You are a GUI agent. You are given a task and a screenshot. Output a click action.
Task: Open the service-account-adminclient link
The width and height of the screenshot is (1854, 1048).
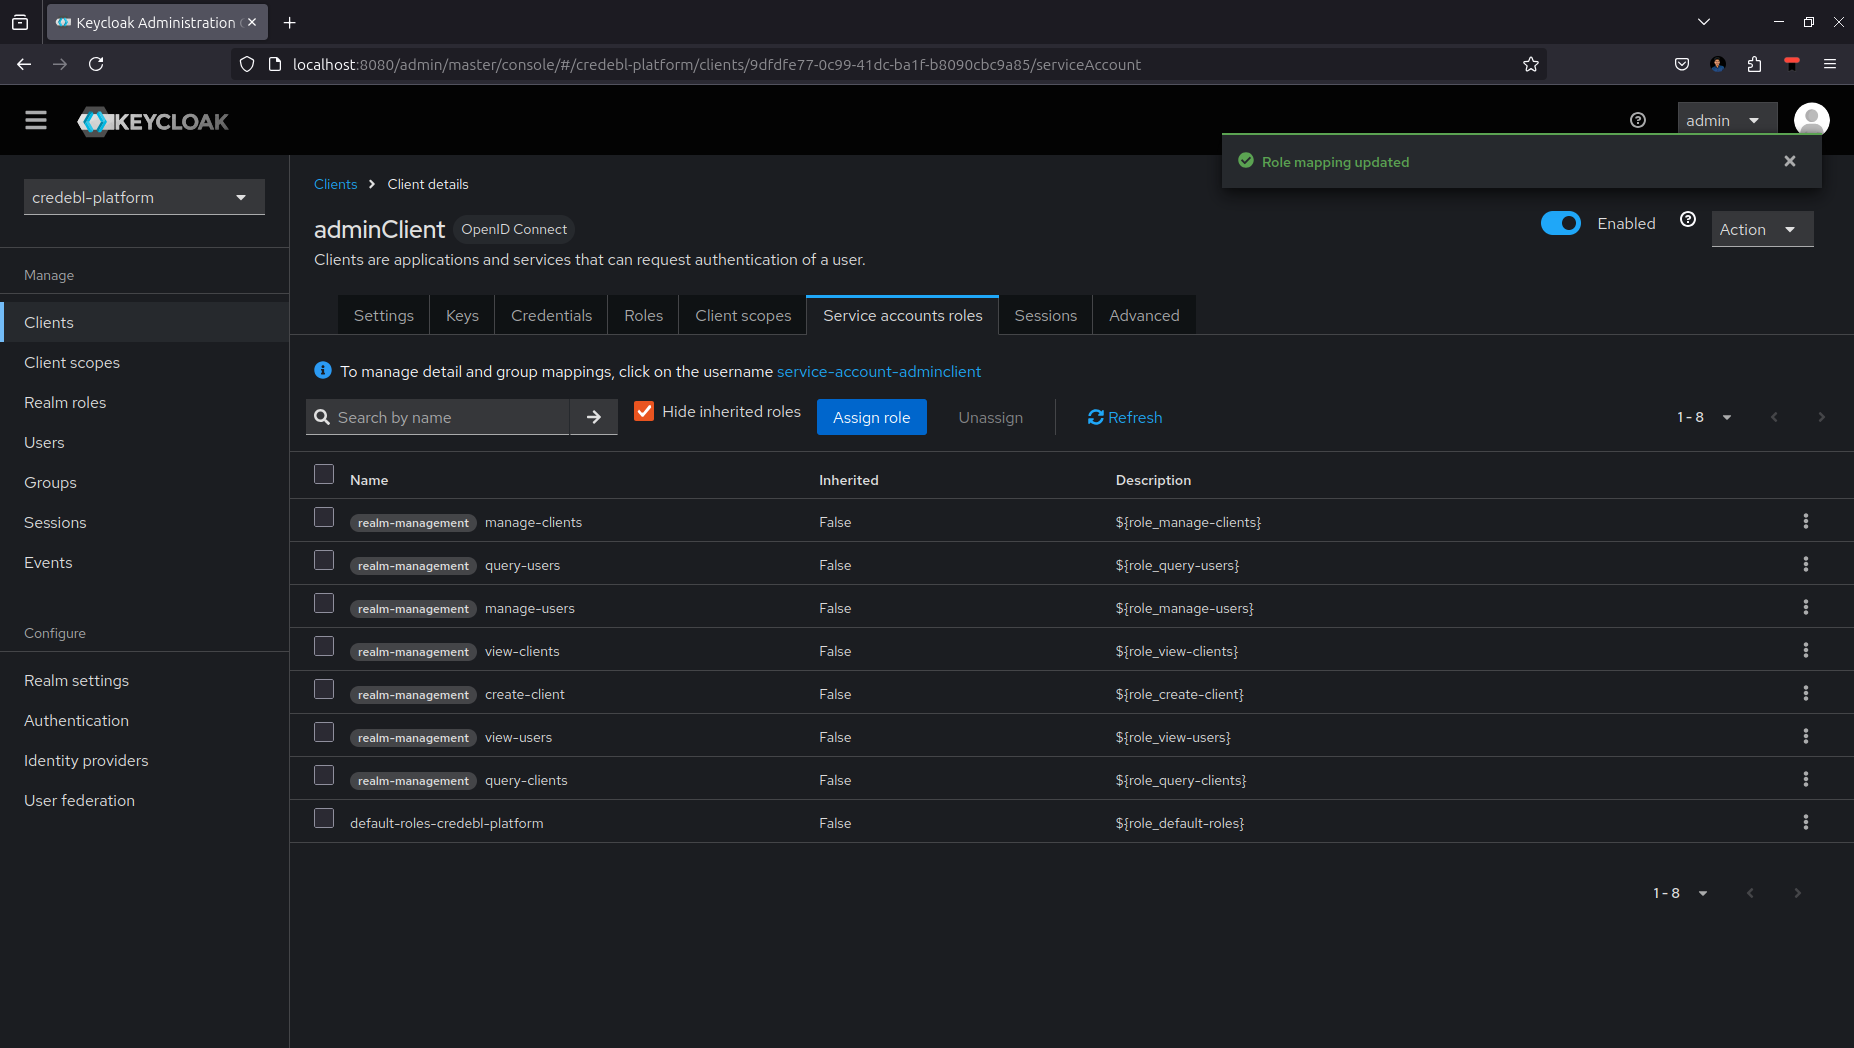[x=878, y=371]
